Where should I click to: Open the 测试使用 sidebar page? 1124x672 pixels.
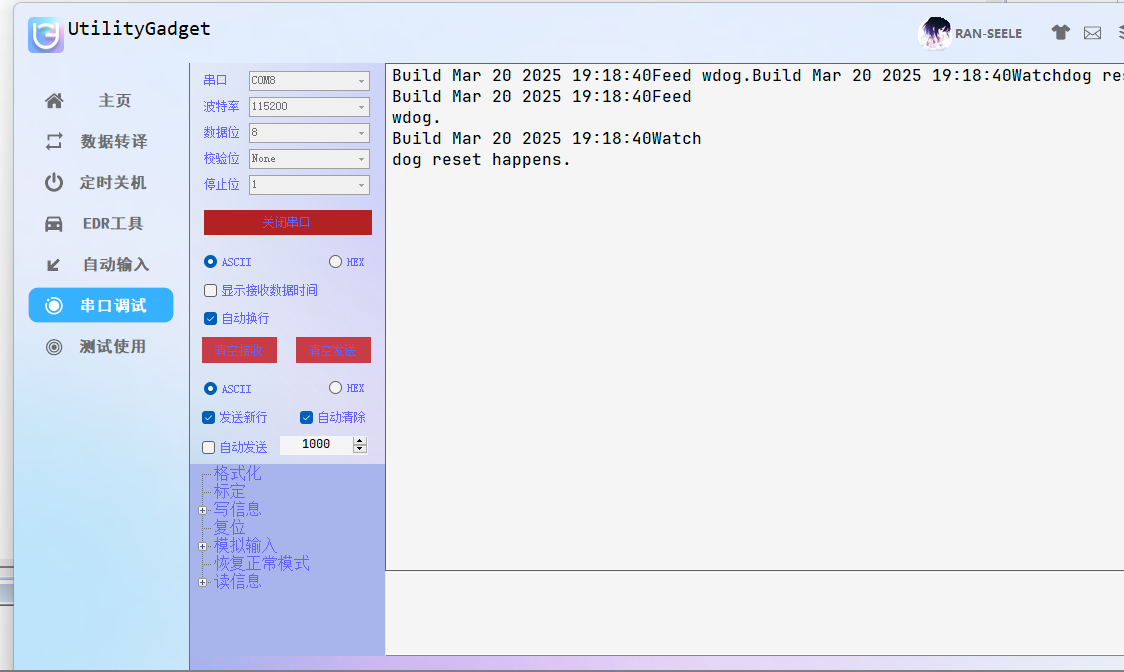pyautogui.click(x=100, y=346)
